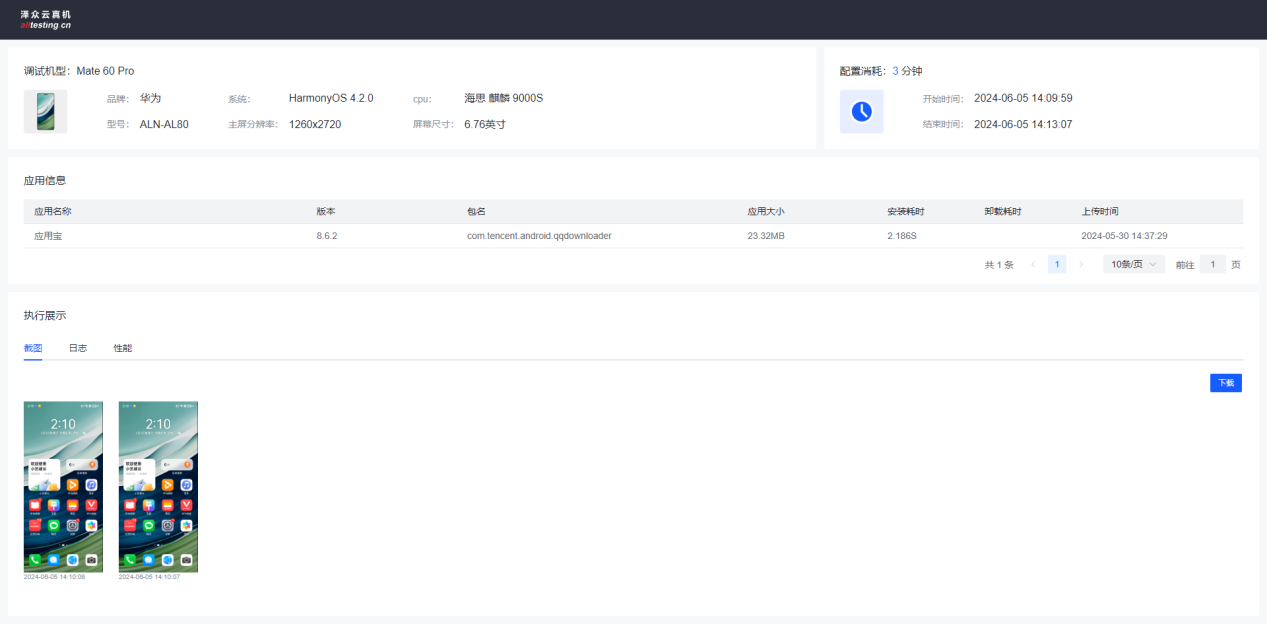The image size is (1267, 624).
Task: Click the com.tencent.android.qqdownloader package name
Action: click(x=539, y=236)
